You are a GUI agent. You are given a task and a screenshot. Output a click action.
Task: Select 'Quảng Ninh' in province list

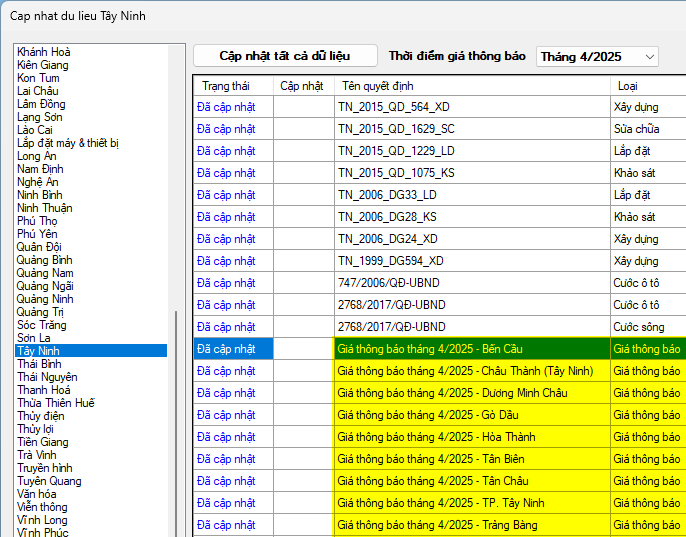91,299
